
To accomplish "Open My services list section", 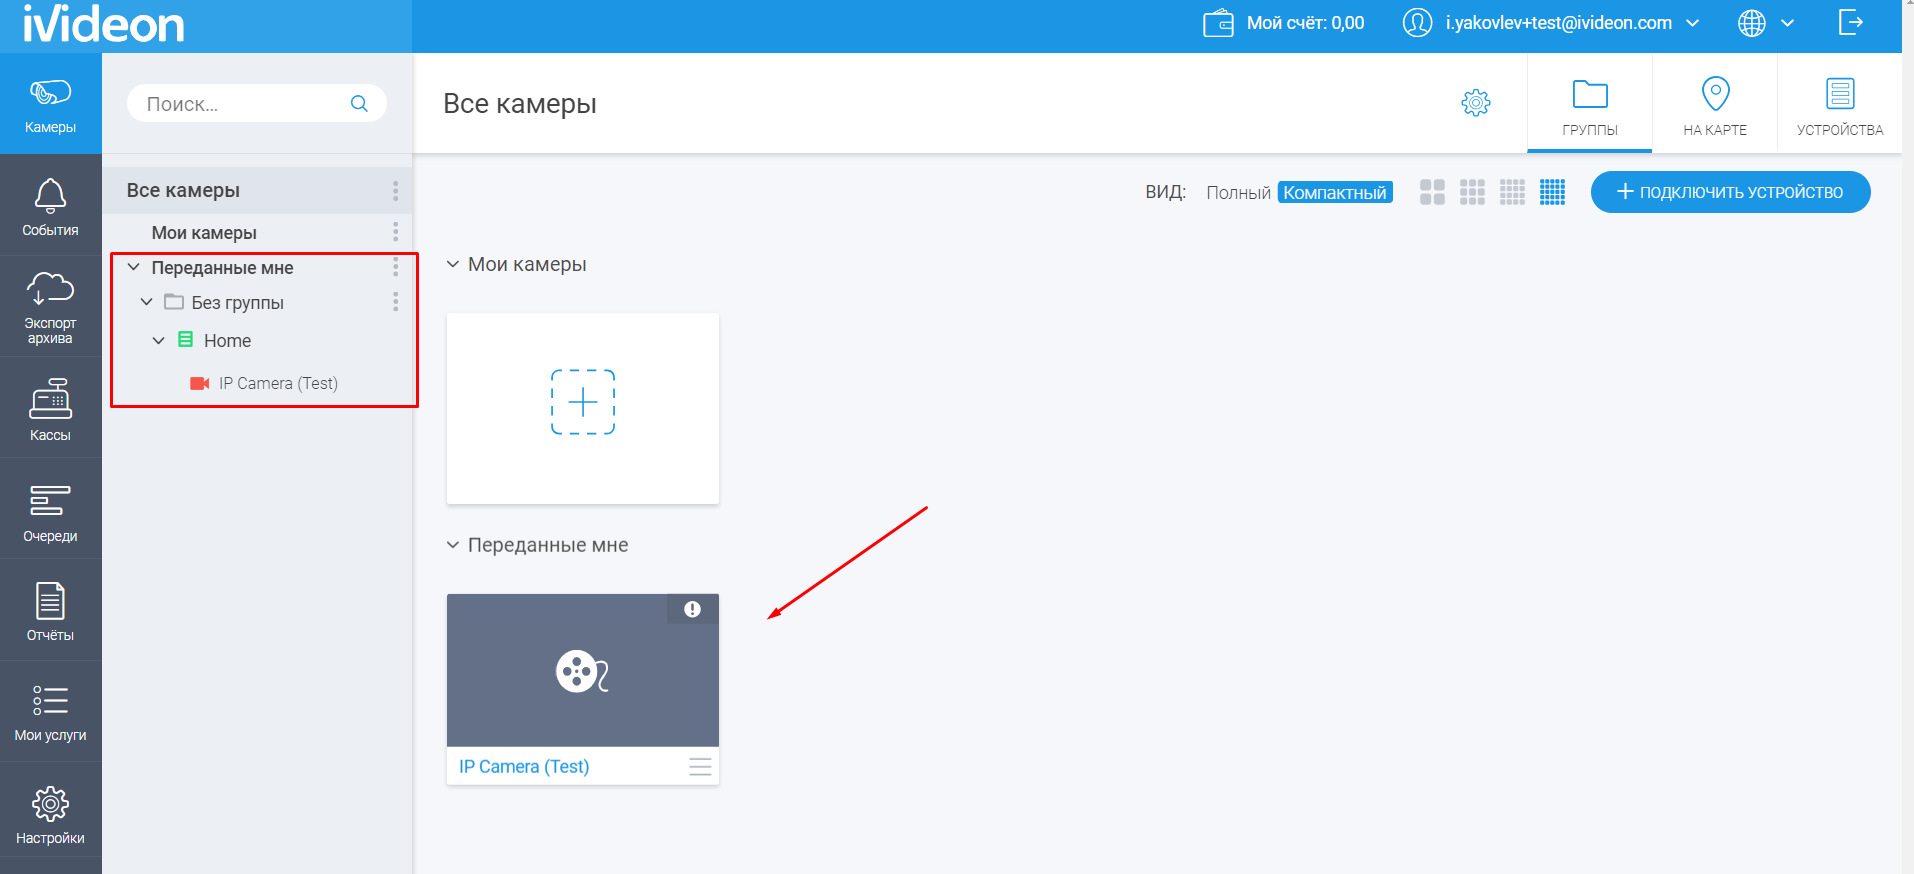I will tap(50, 711).
